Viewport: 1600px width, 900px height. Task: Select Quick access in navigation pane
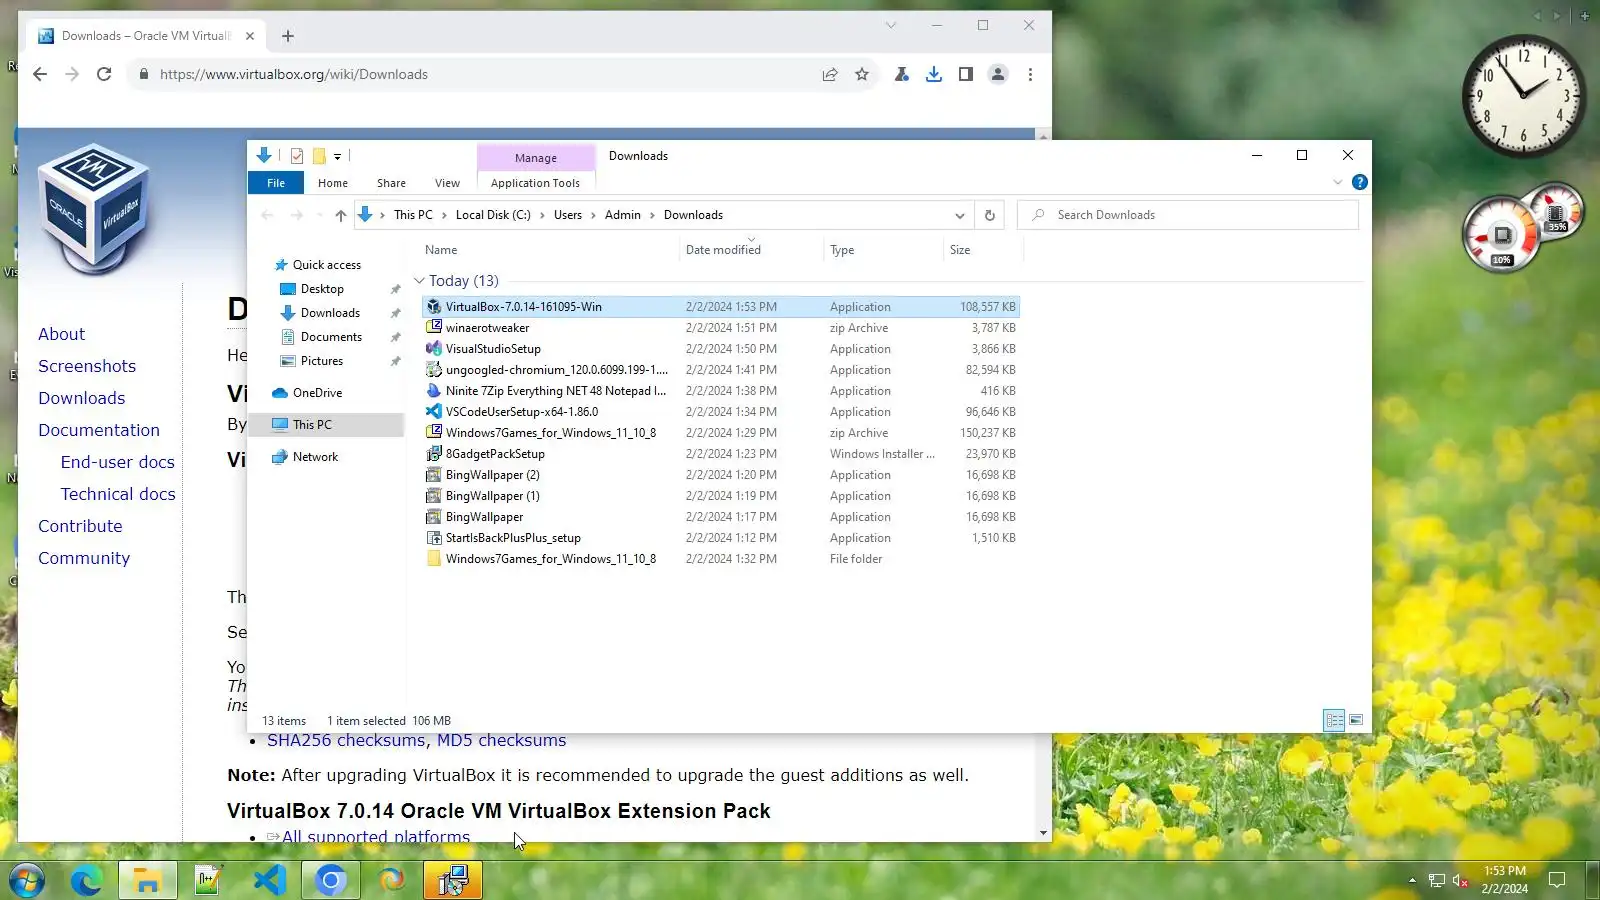(327, 265)
